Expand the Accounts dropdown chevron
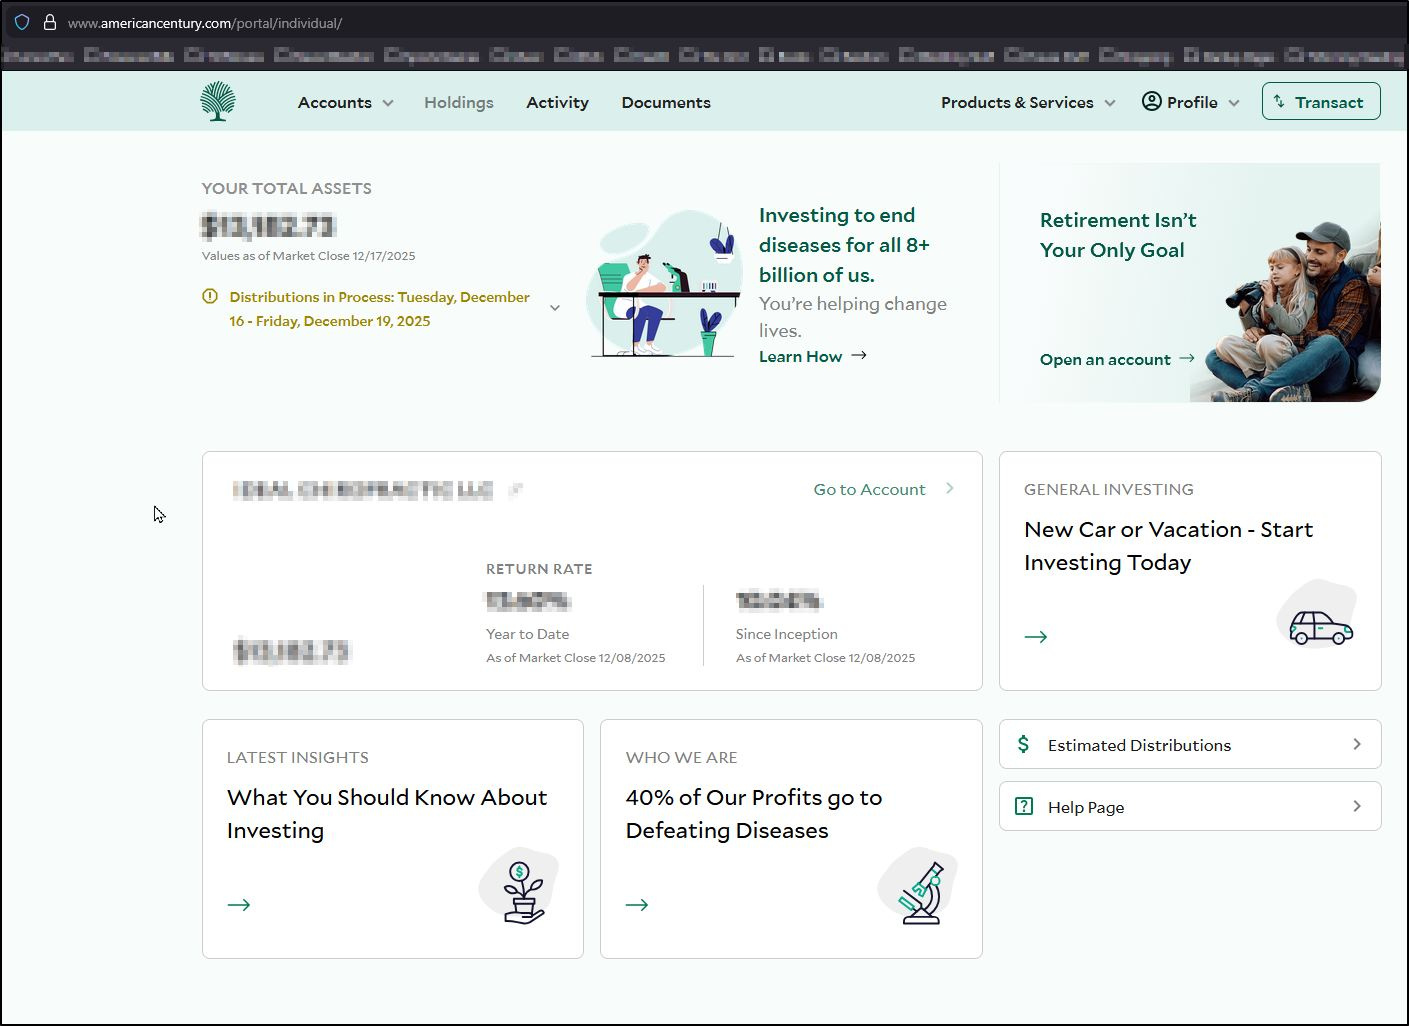Image resolution: width=1409 pixels, height=1026 pixels. click(388, 103)
